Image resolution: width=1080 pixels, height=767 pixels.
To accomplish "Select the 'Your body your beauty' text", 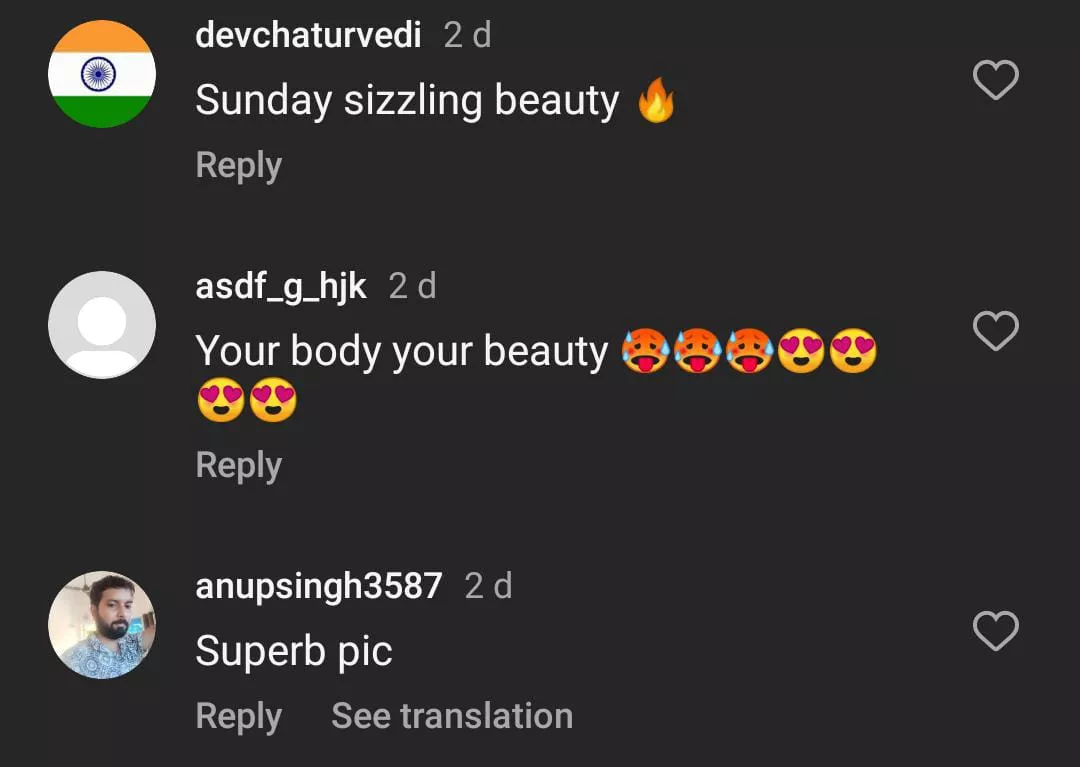I will pyautogui.click(x=402, y=351).
